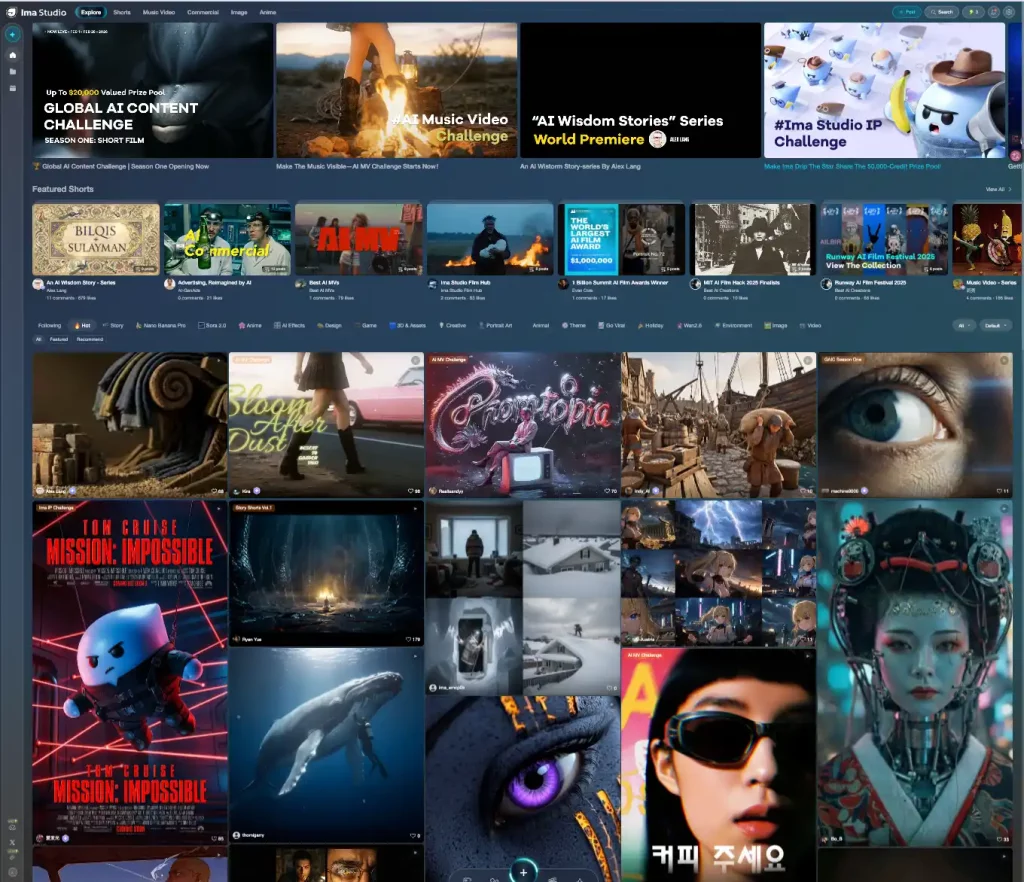Select the Following filter
Image resolution: width=1024 pixels, height=882 pixels.
[49, 325]
